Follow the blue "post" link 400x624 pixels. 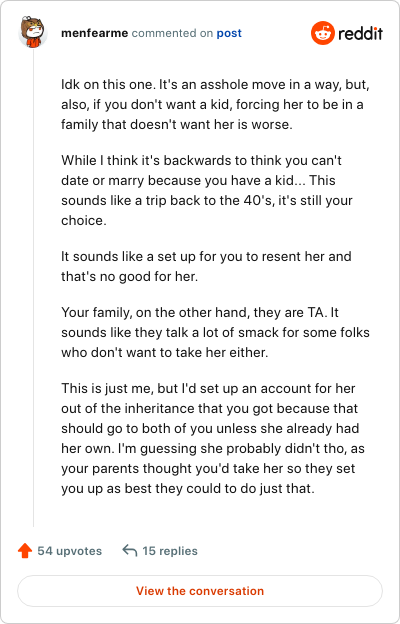click(229, 33)
